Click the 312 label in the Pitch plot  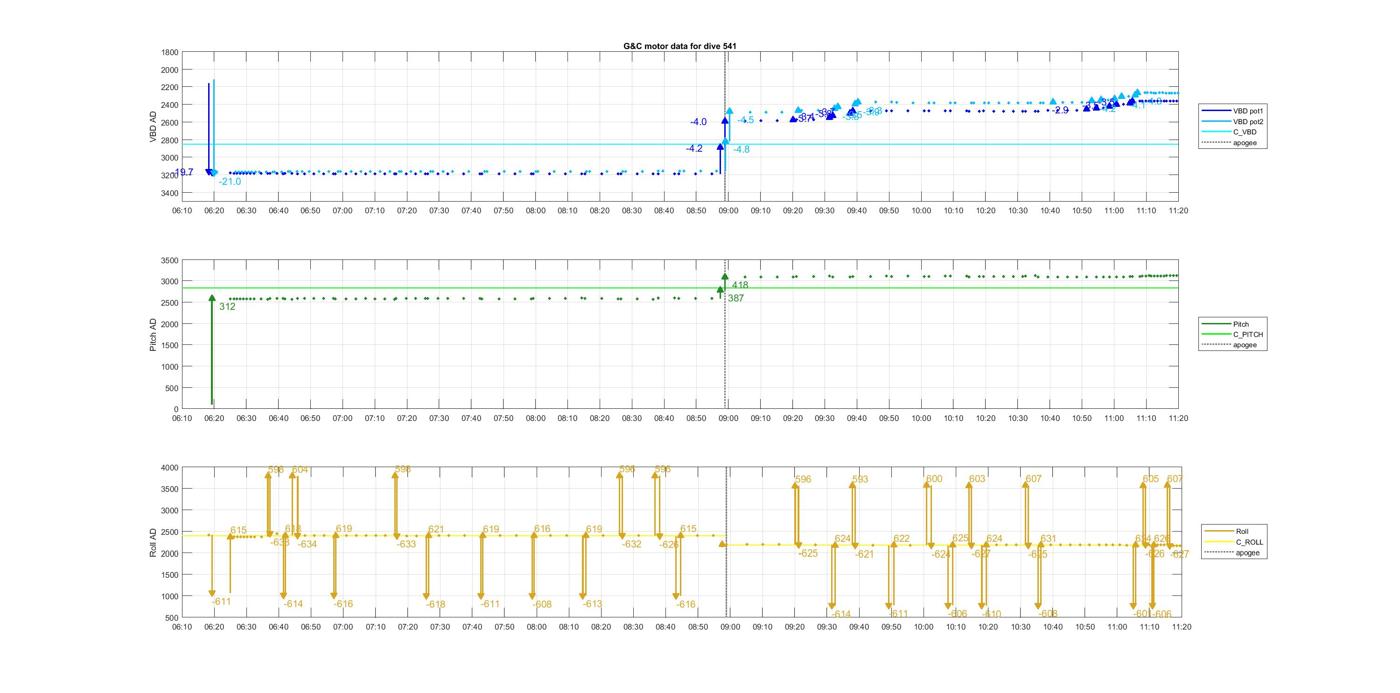click(x=227, y=307)
